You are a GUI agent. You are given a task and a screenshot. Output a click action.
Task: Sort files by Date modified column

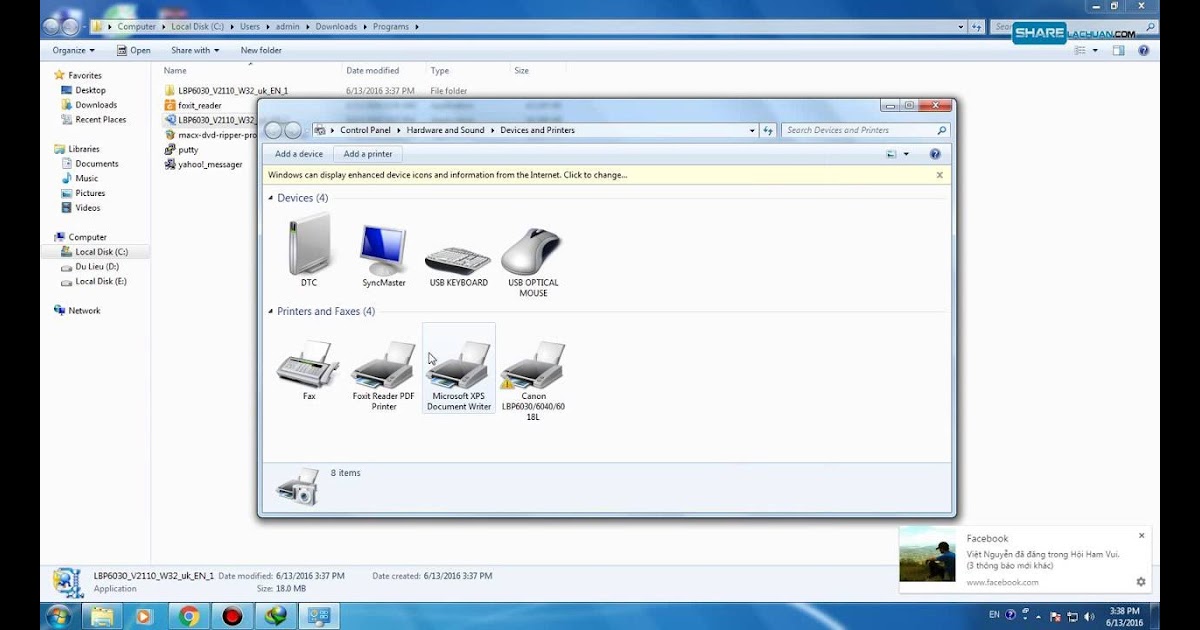(x=372, y=71)
